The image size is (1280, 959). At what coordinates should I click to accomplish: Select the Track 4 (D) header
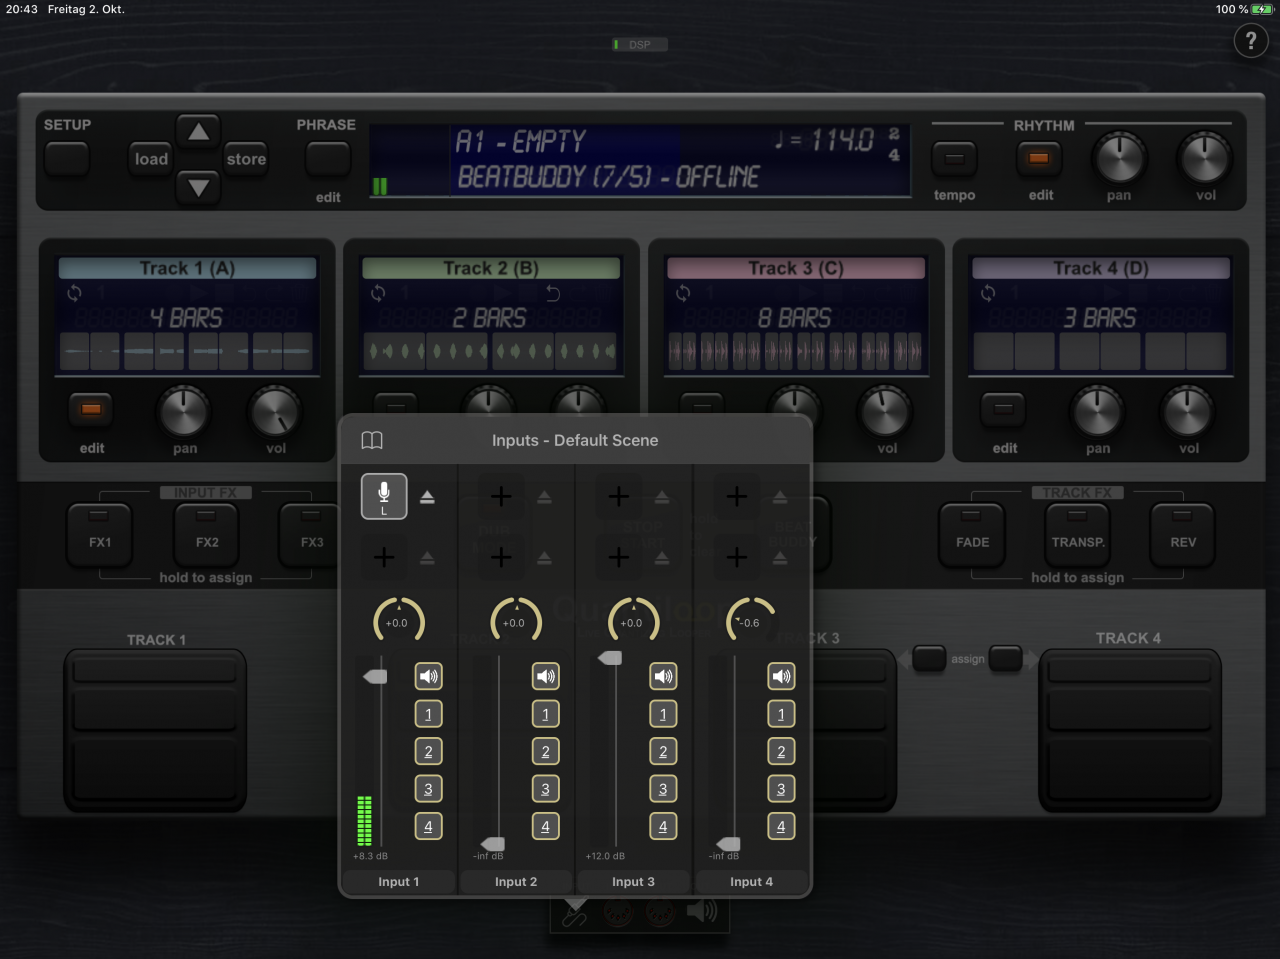[x=1101, y=268]
